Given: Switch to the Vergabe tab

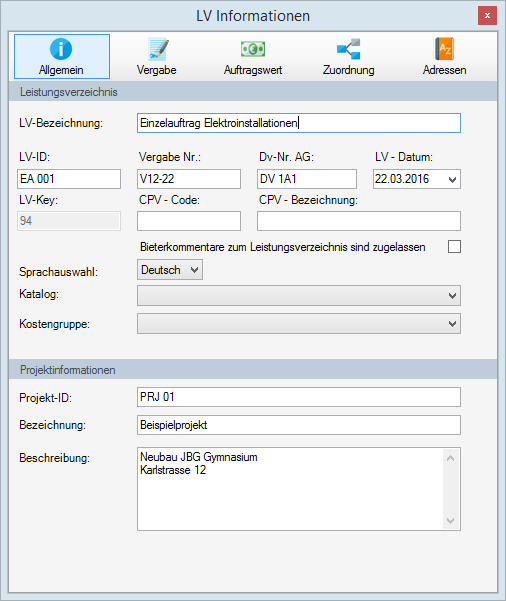Looking at the screenshot, I should (x=157, y=56).
